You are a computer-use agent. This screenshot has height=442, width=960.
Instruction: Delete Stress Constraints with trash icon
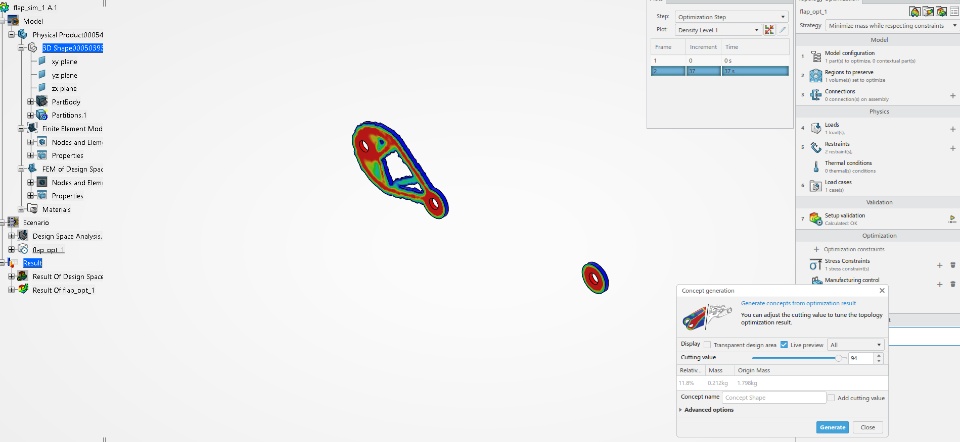coord(953,265)
